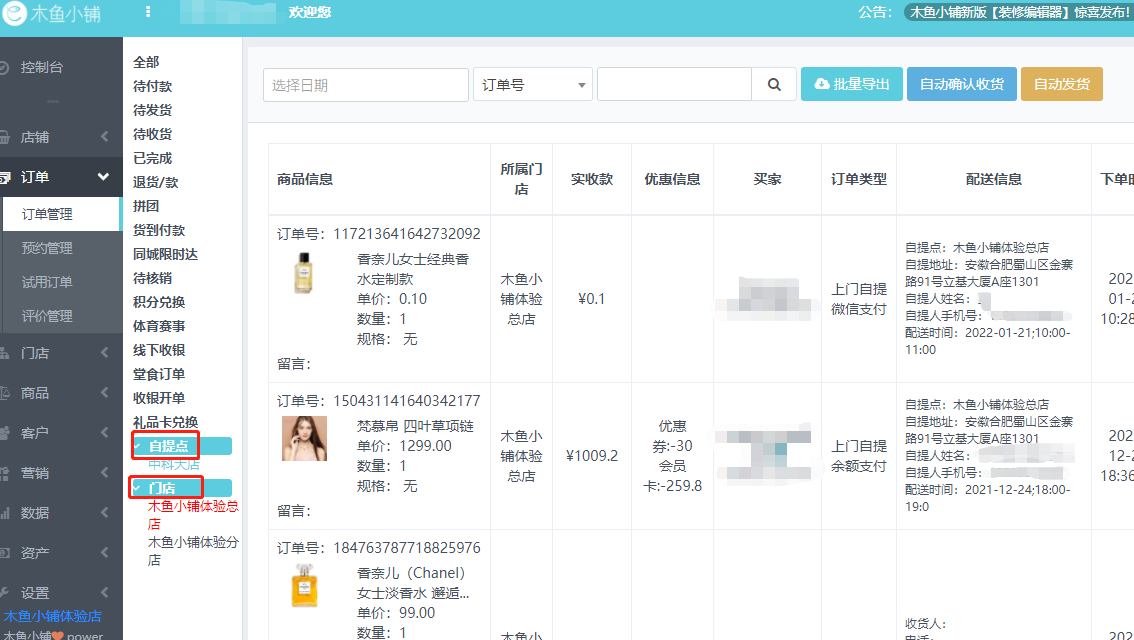1134x640 pixels.
Task: Show 待核销 orders
Action: tap(153, 278)
